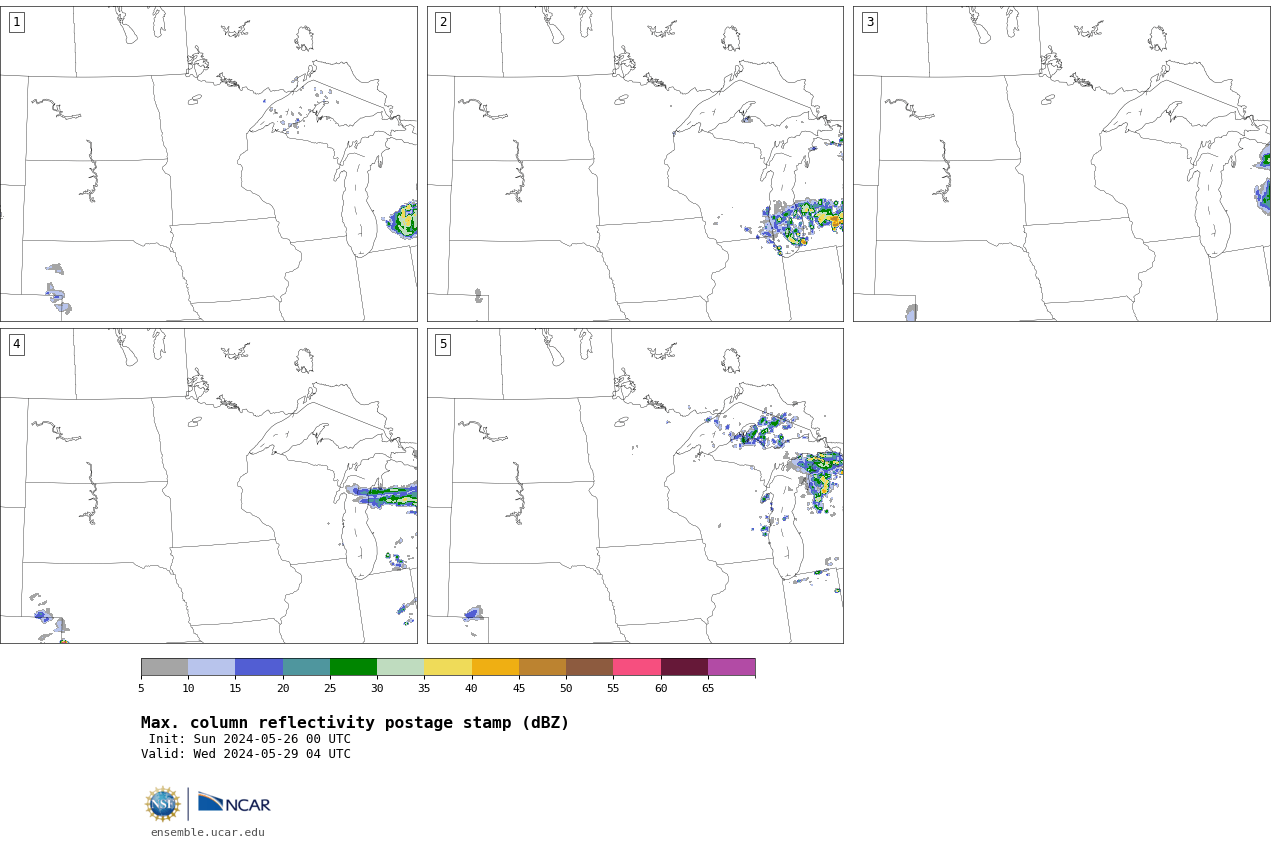
Task: Click the number label in panel 5
Action: point(443,344)
